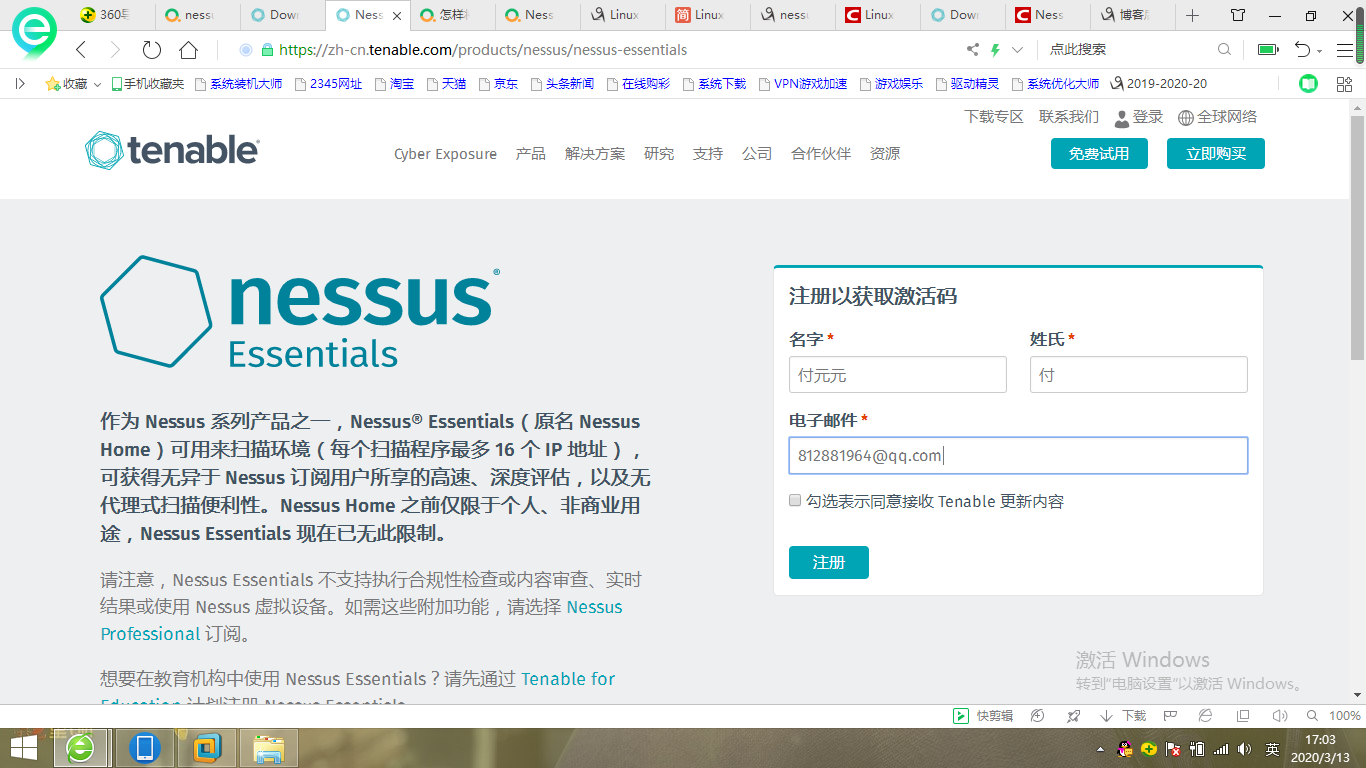Open the 合作伙伴 menu
Viewport: 1366px width, 768px height.
pos(821,154)
